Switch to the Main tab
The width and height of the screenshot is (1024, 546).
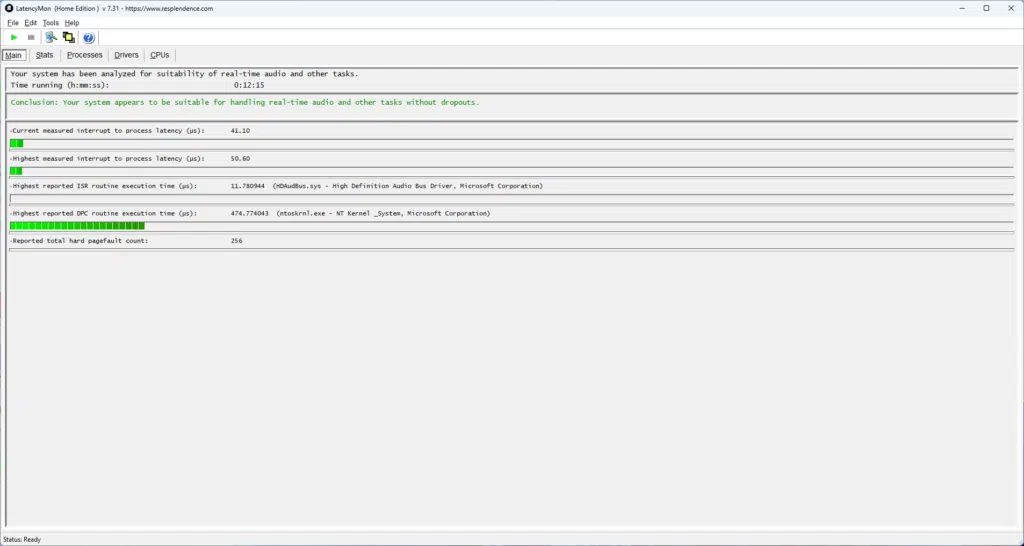(14, 55)
